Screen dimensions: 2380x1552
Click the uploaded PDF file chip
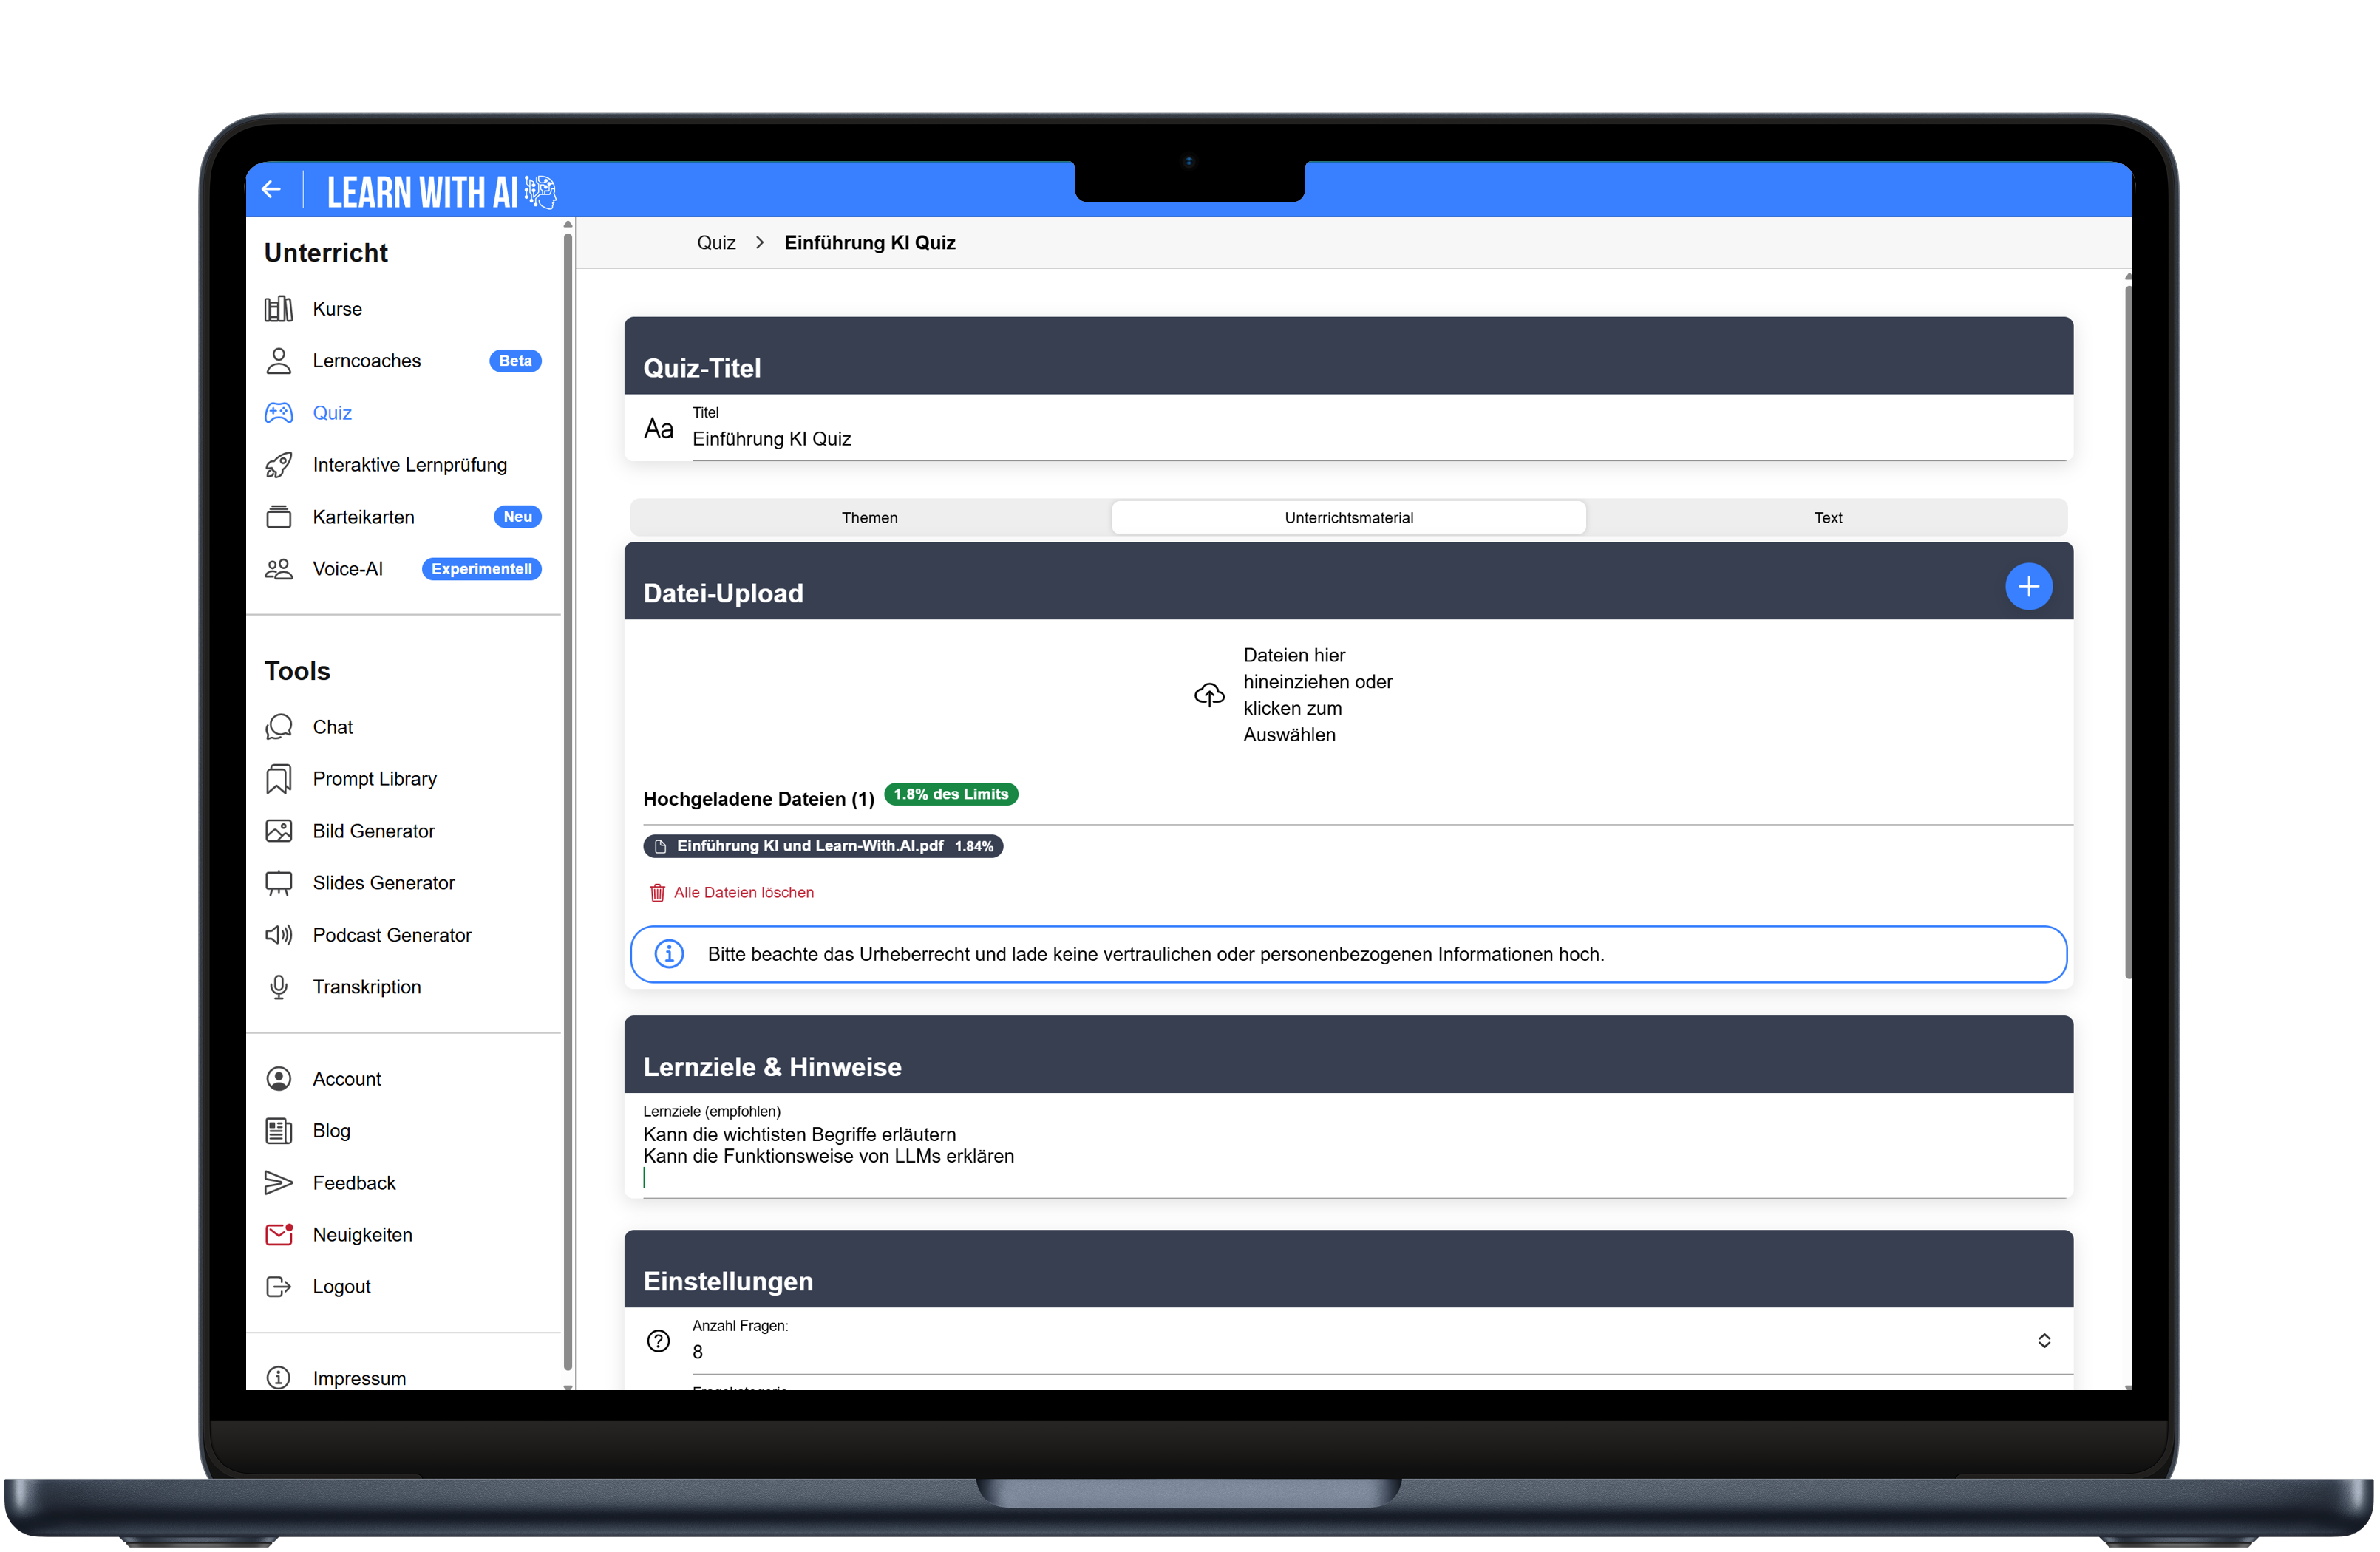pos(822,846)
